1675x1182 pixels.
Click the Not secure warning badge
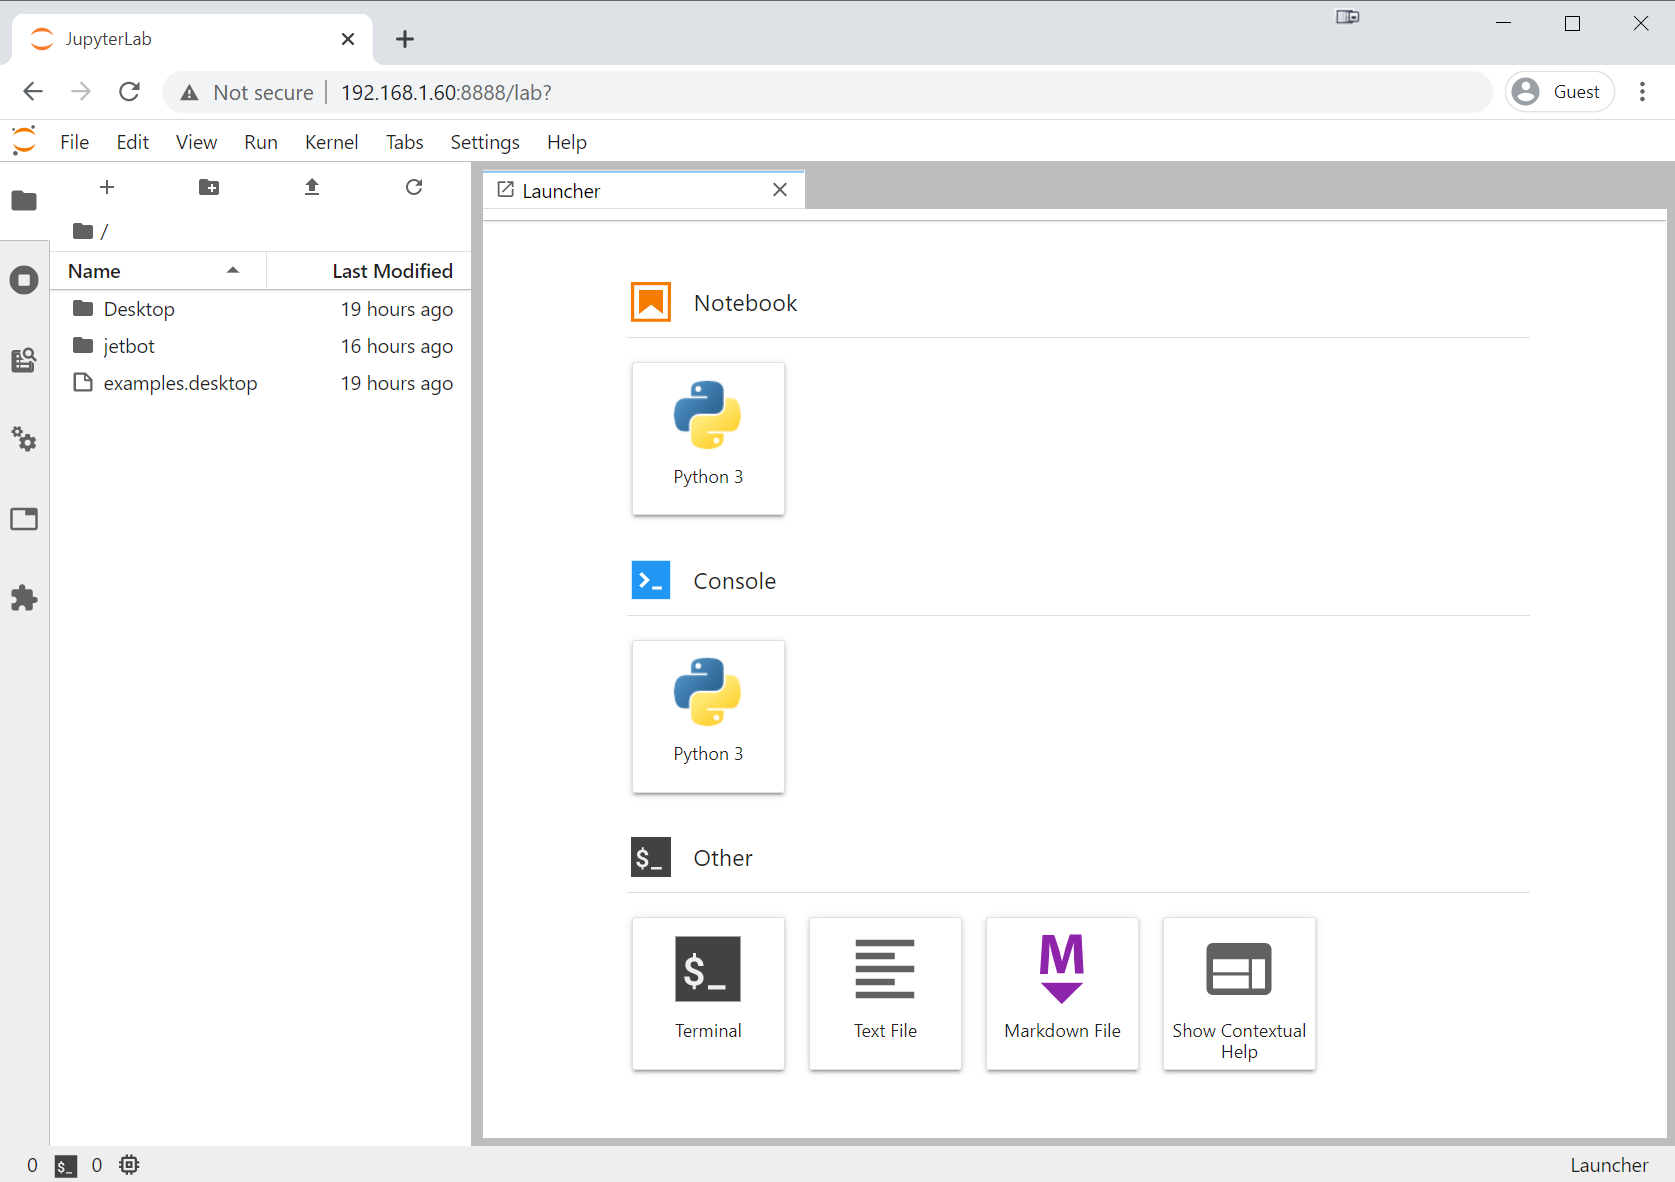tap(247, 92)
